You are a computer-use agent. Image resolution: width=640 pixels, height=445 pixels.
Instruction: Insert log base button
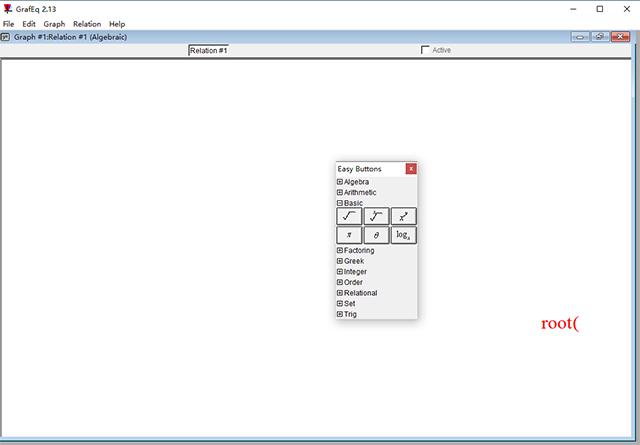(x=404, y=235)
